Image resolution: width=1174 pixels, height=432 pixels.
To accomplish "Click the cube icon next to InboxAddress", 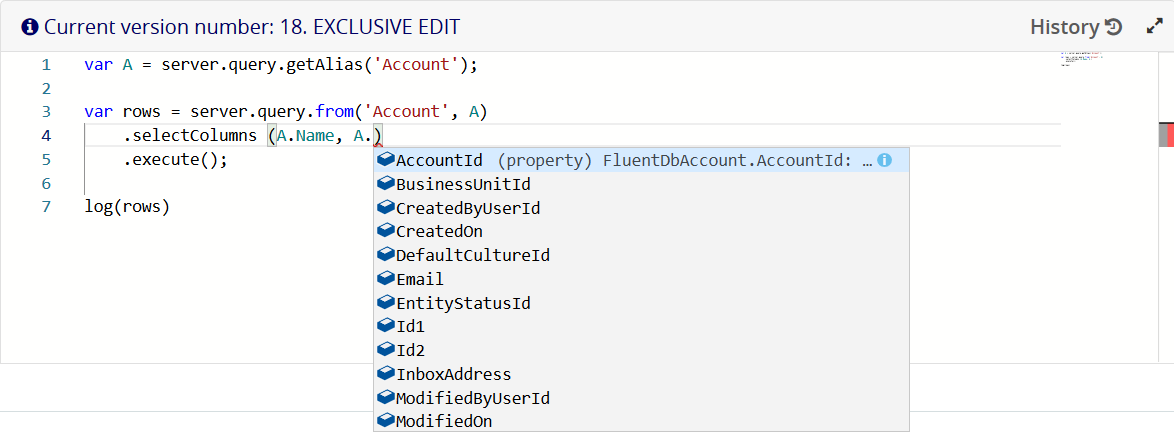I will (385, 374).
